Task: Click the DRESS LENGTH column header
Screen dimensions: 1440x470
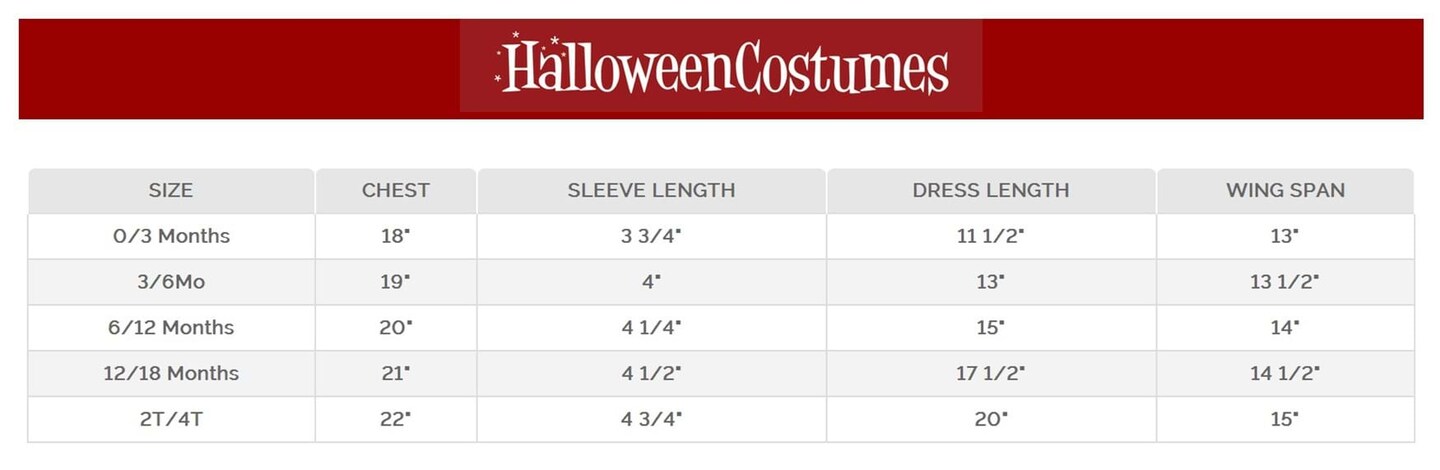Action: (x=990, y=190)
